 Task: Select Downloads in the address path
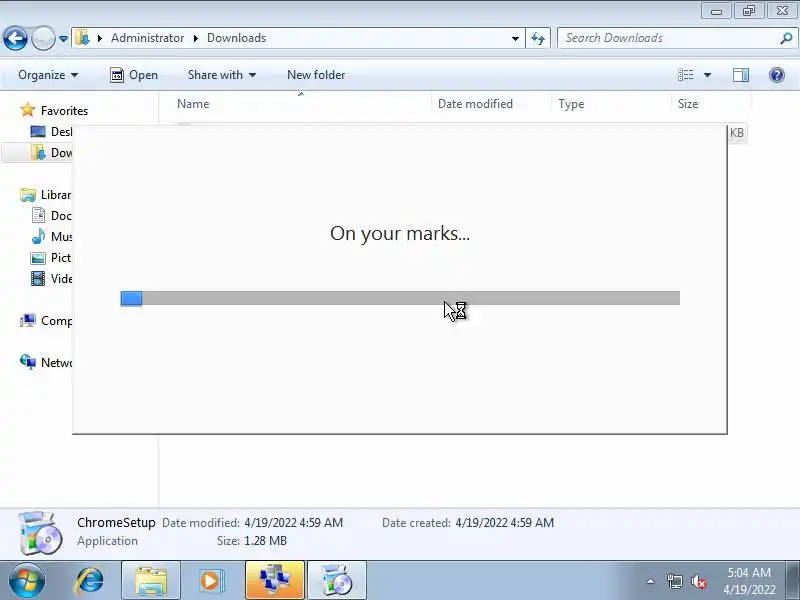coord(236,38)
